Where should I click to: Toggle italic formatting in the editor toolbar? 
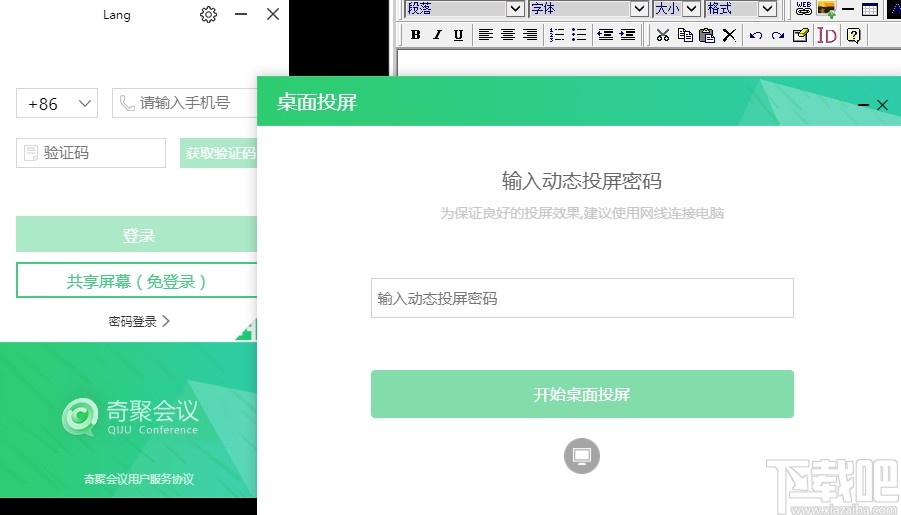point(437,35)
